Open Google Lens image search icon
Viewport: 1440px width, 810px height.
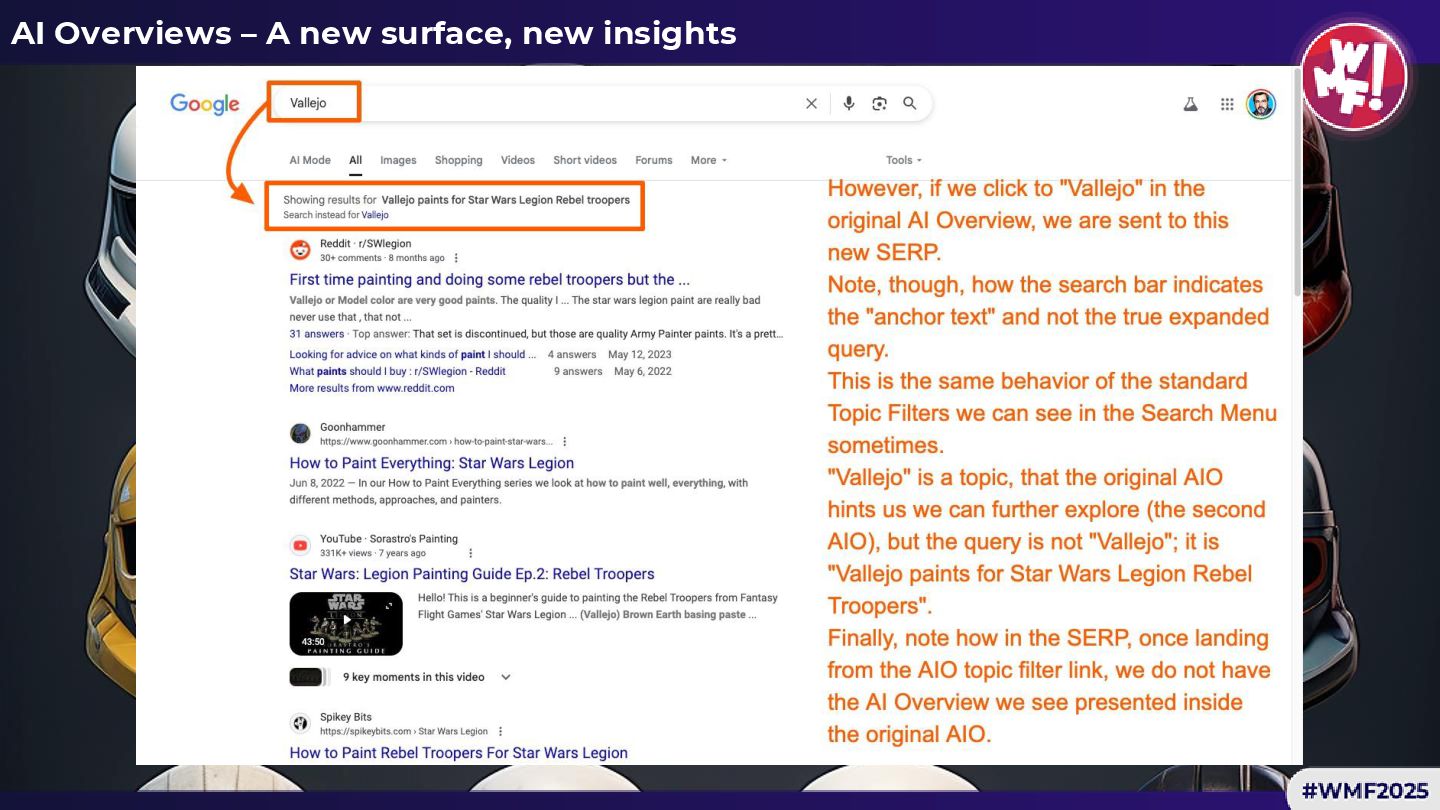[879, 103]
